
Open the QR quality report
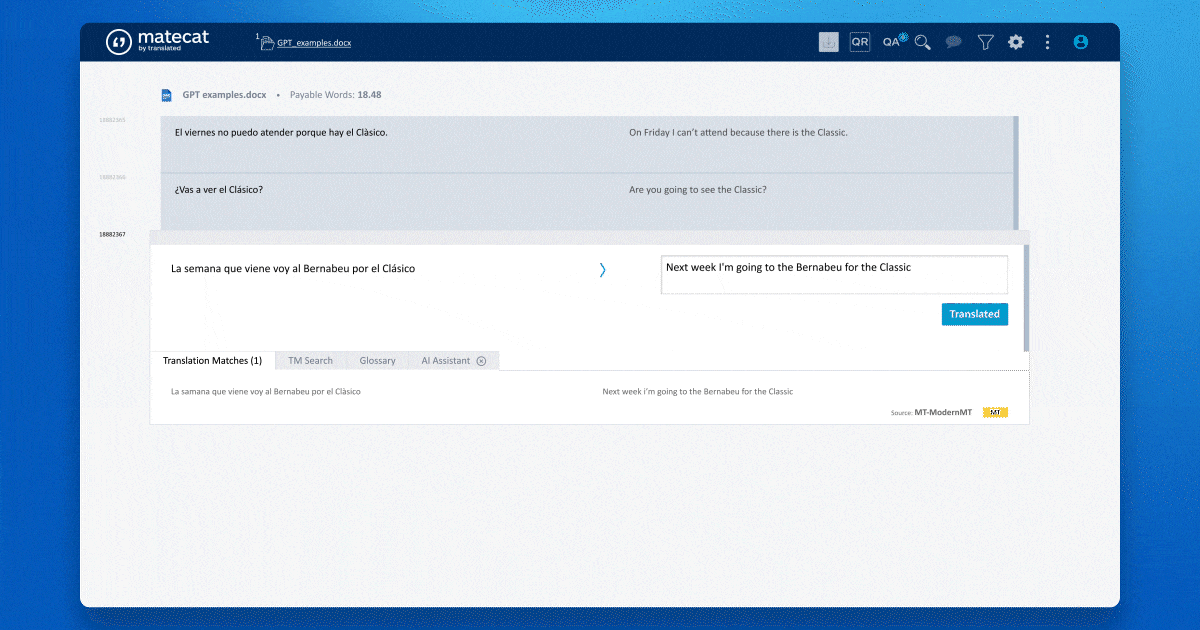(x=859, y=42)
